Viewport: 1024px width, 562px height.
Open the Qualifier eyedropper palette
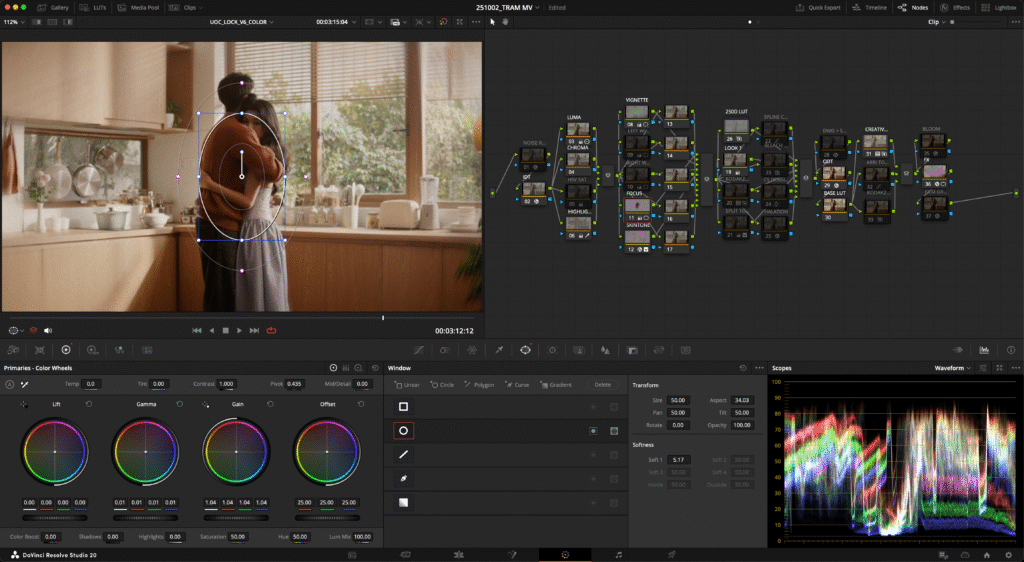(x=497, y=350)
